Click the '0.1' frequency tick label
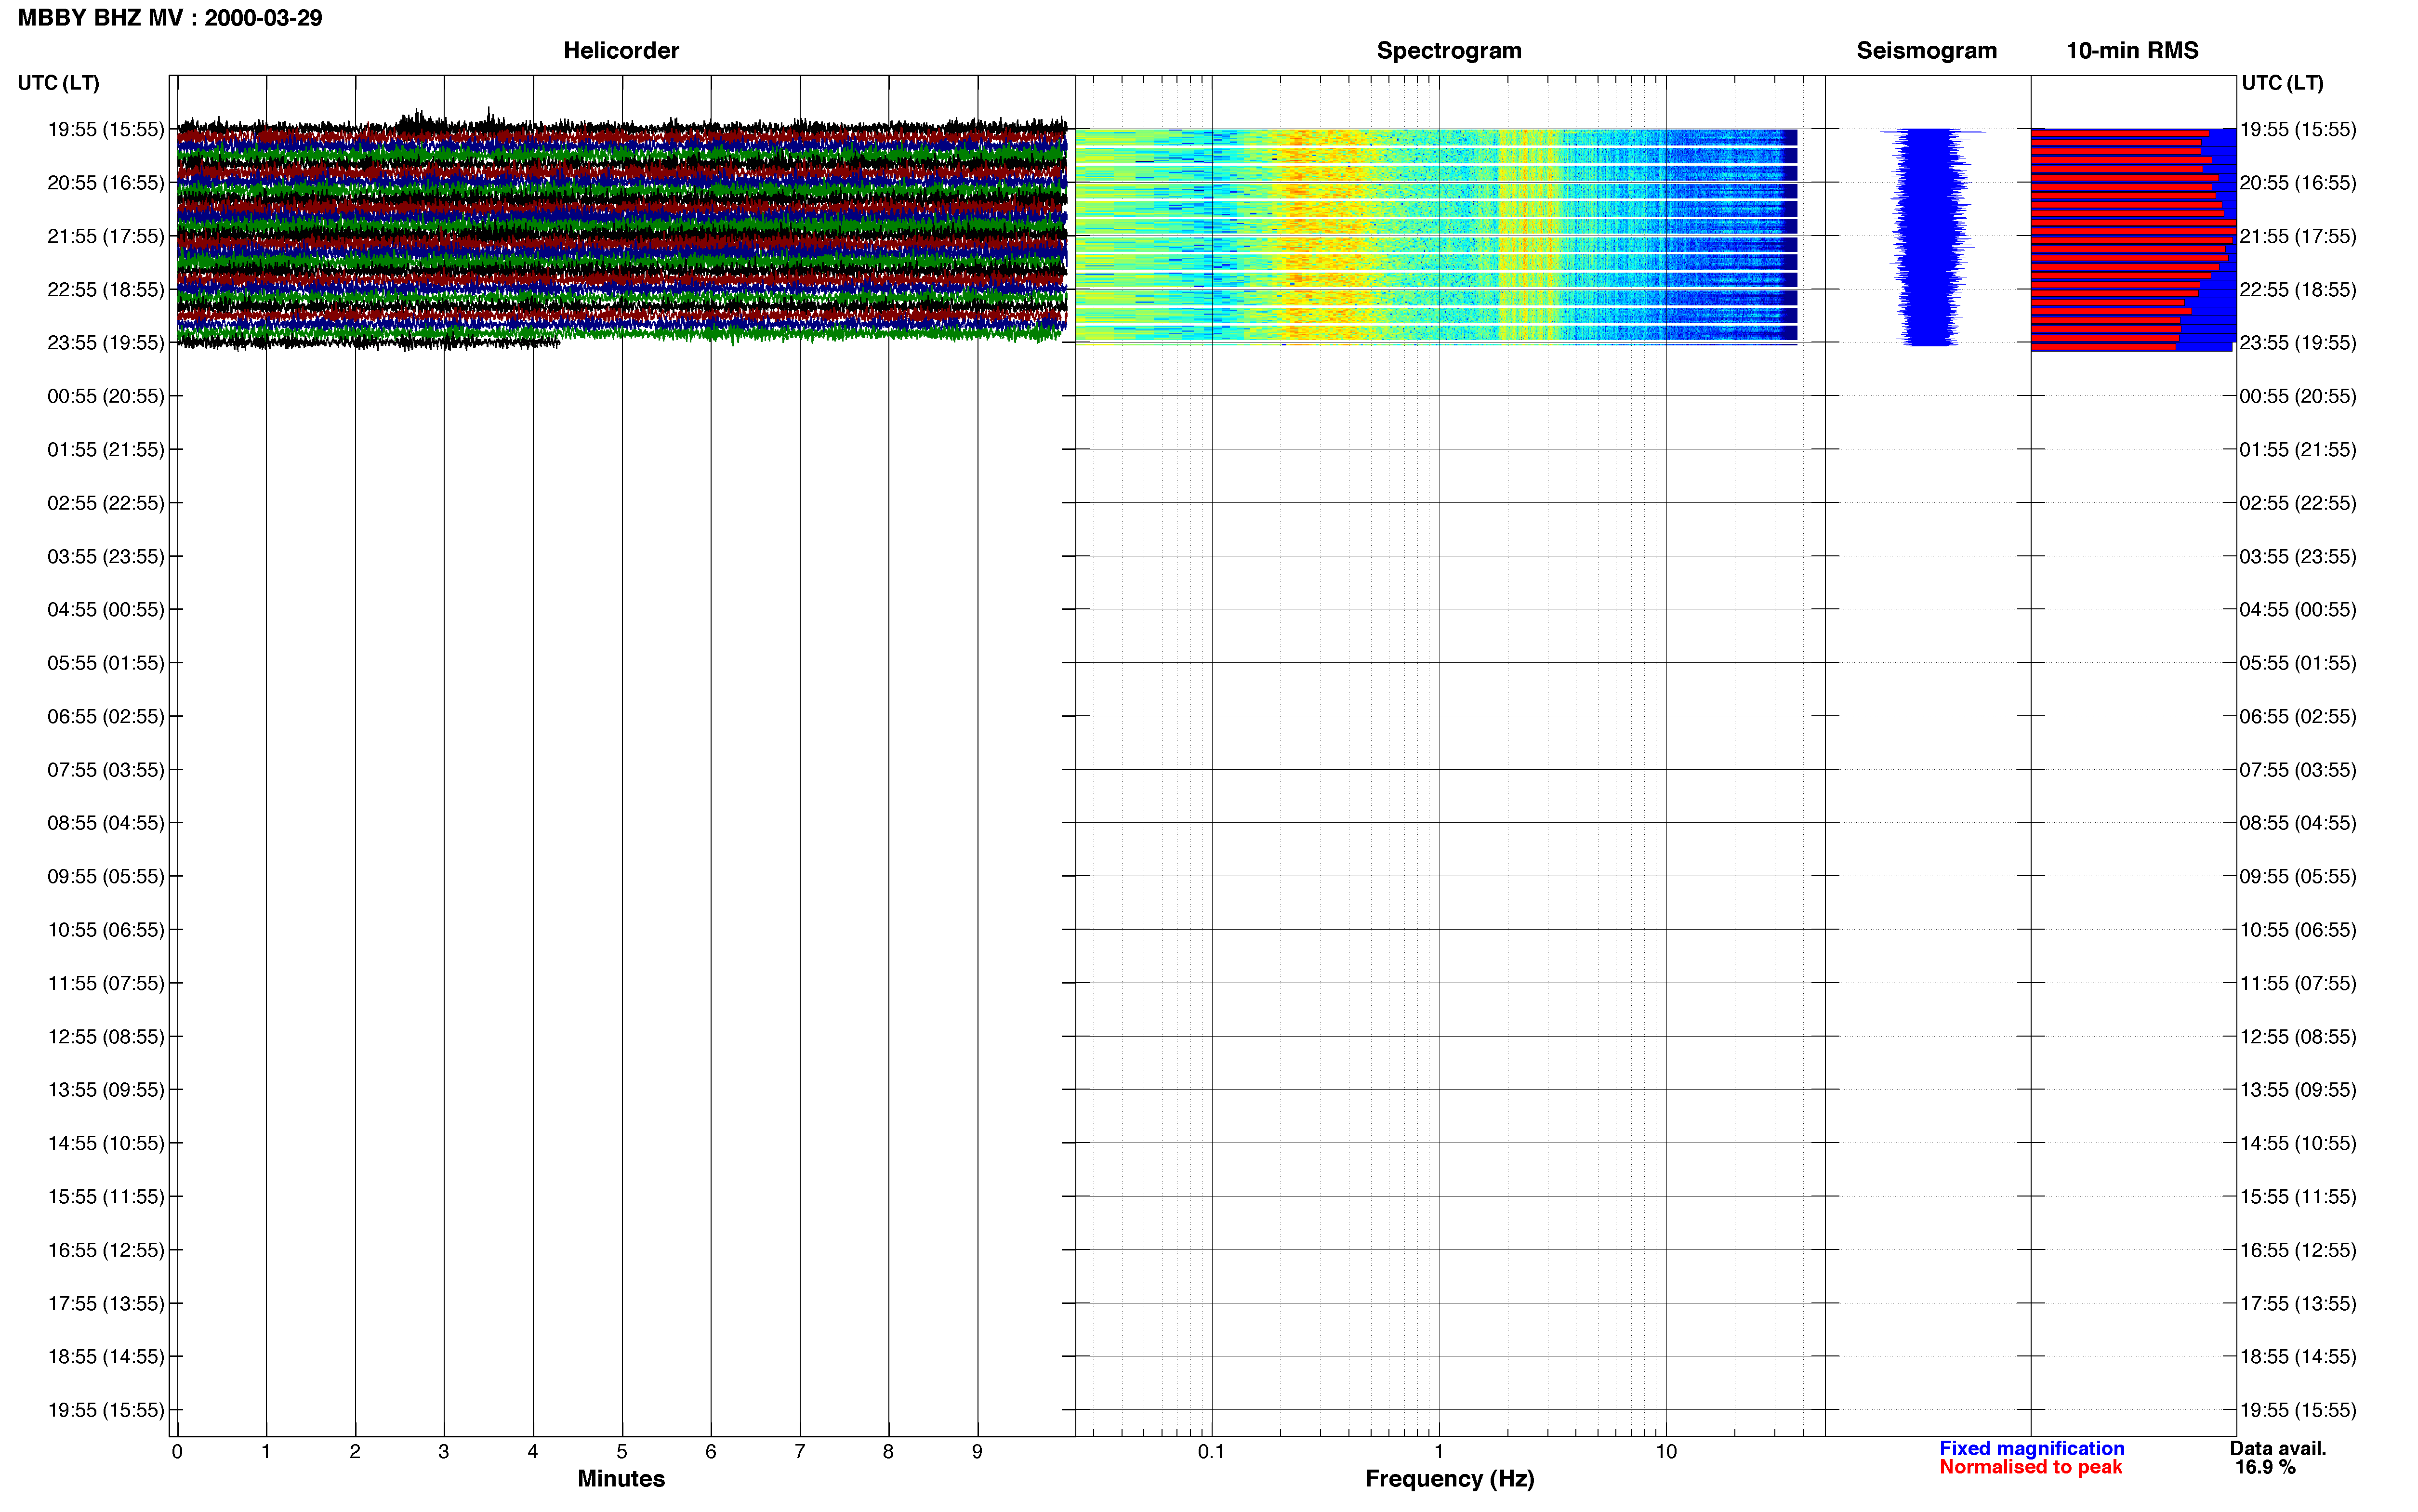Screen dimensions: 2418x1512 click(1211, 1452)
